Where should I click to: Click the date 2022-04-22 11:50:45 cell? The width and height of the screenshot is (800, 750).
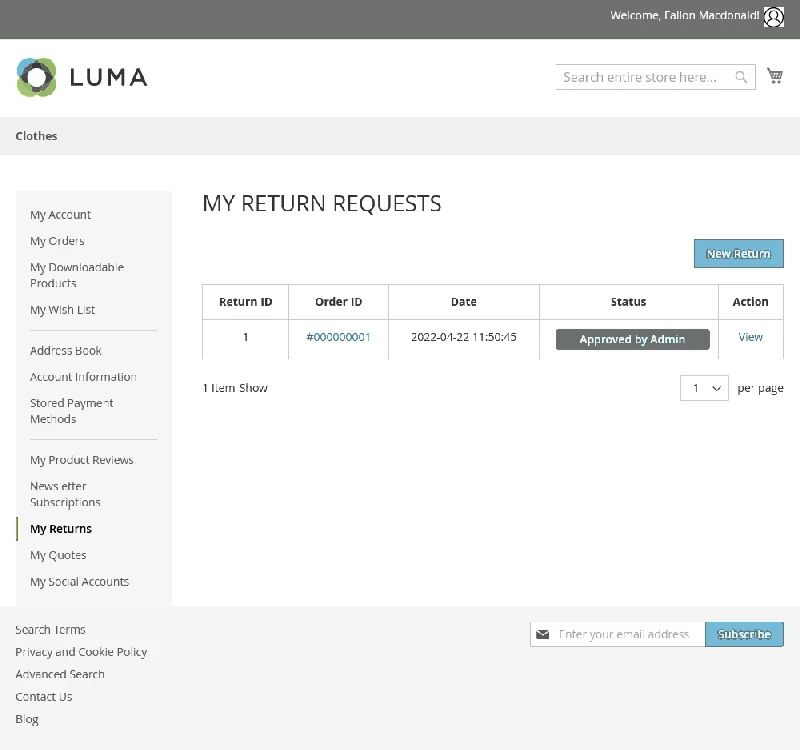464,337
